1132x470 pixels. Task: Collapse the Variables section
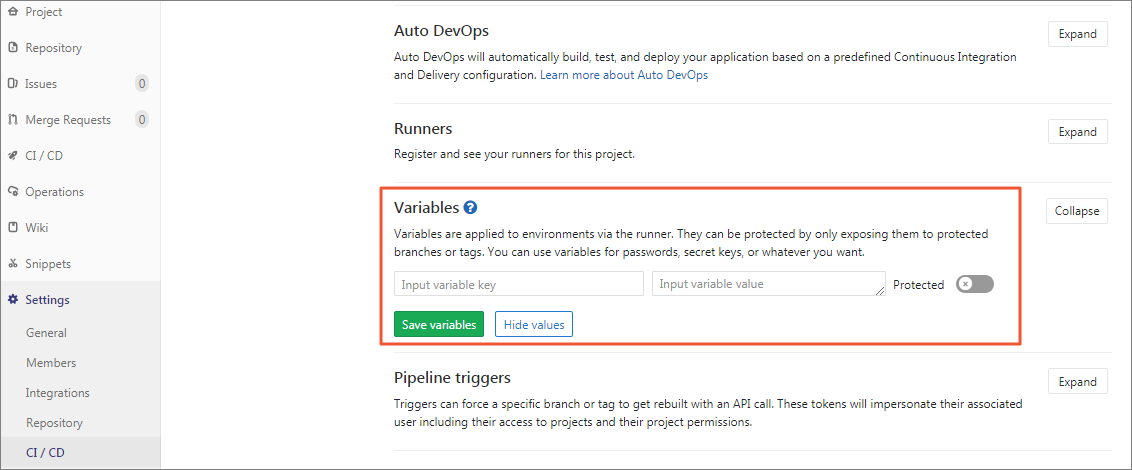pos(1077,211)
